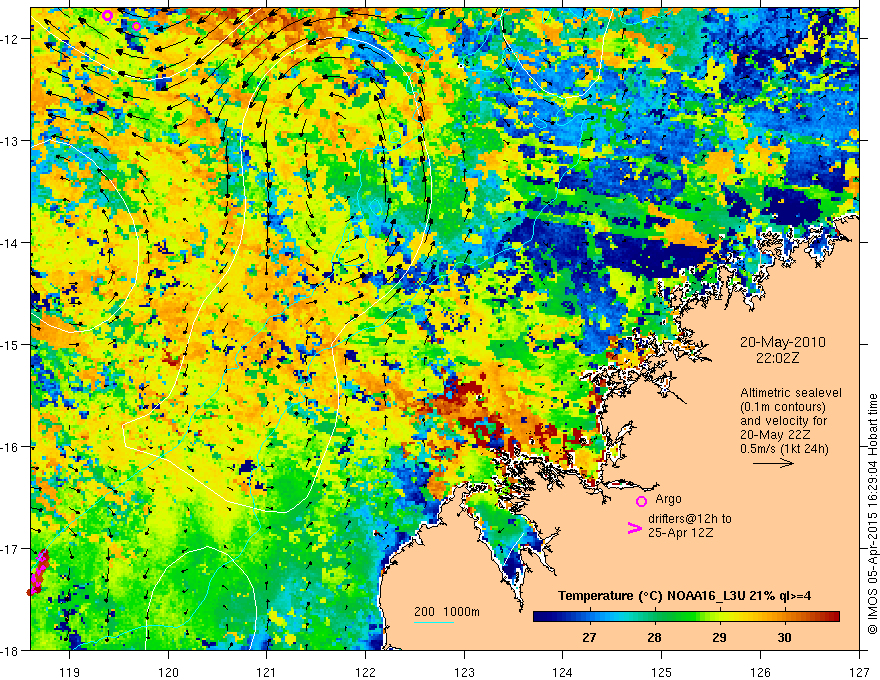Click the '29' color bar tick label
880x680 pixels.
pos(719,637)
